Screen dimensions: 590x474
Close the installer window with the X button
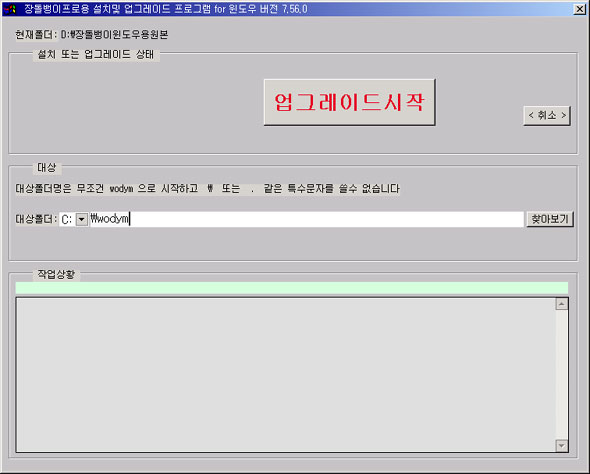tap(579, 9)
